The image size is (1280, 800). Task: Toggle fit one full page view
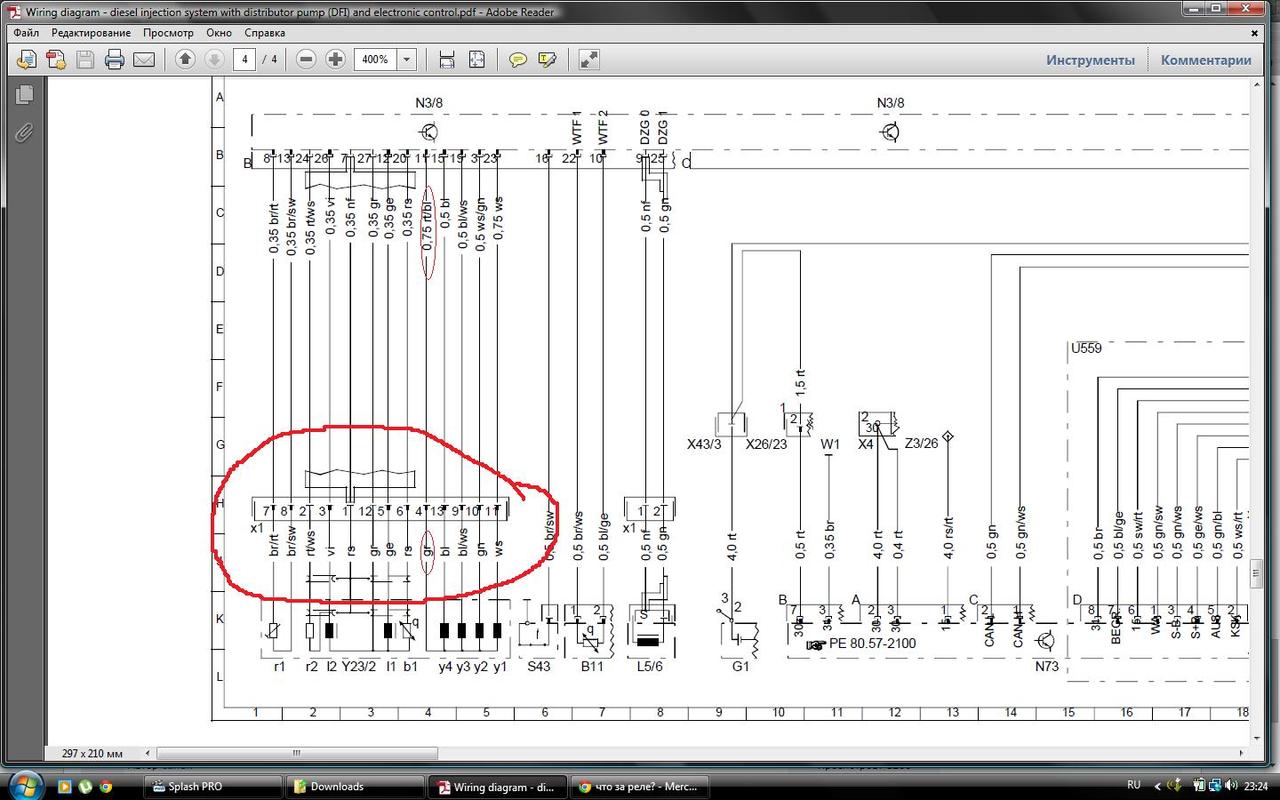pos(476,60)
